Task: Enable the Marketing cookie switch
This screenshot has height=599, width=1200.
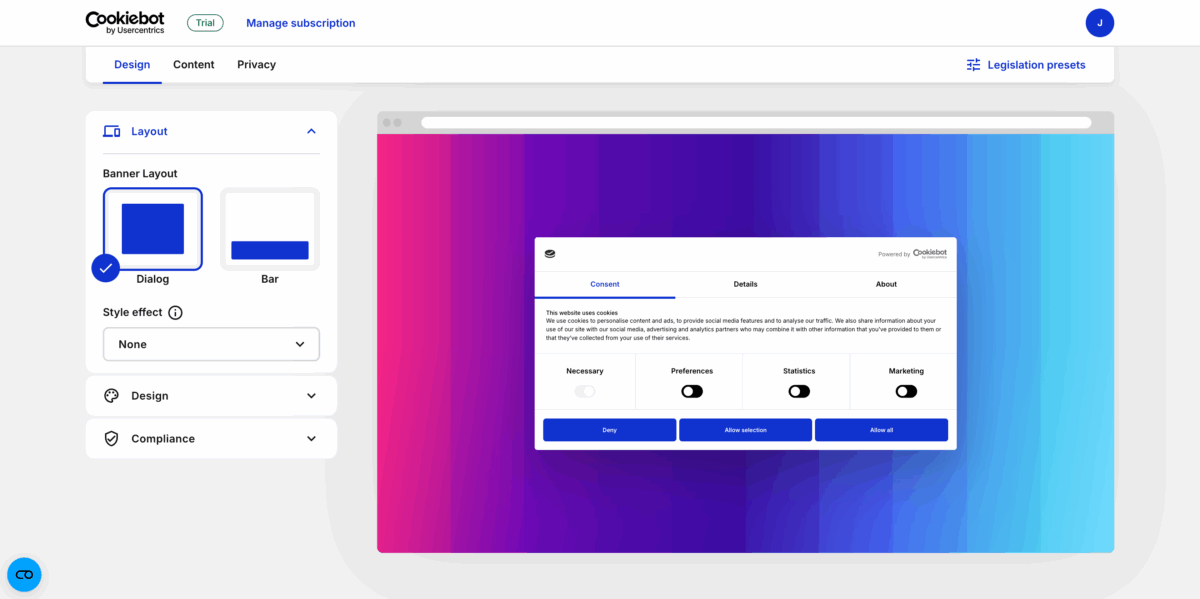Action: (906, 391)
